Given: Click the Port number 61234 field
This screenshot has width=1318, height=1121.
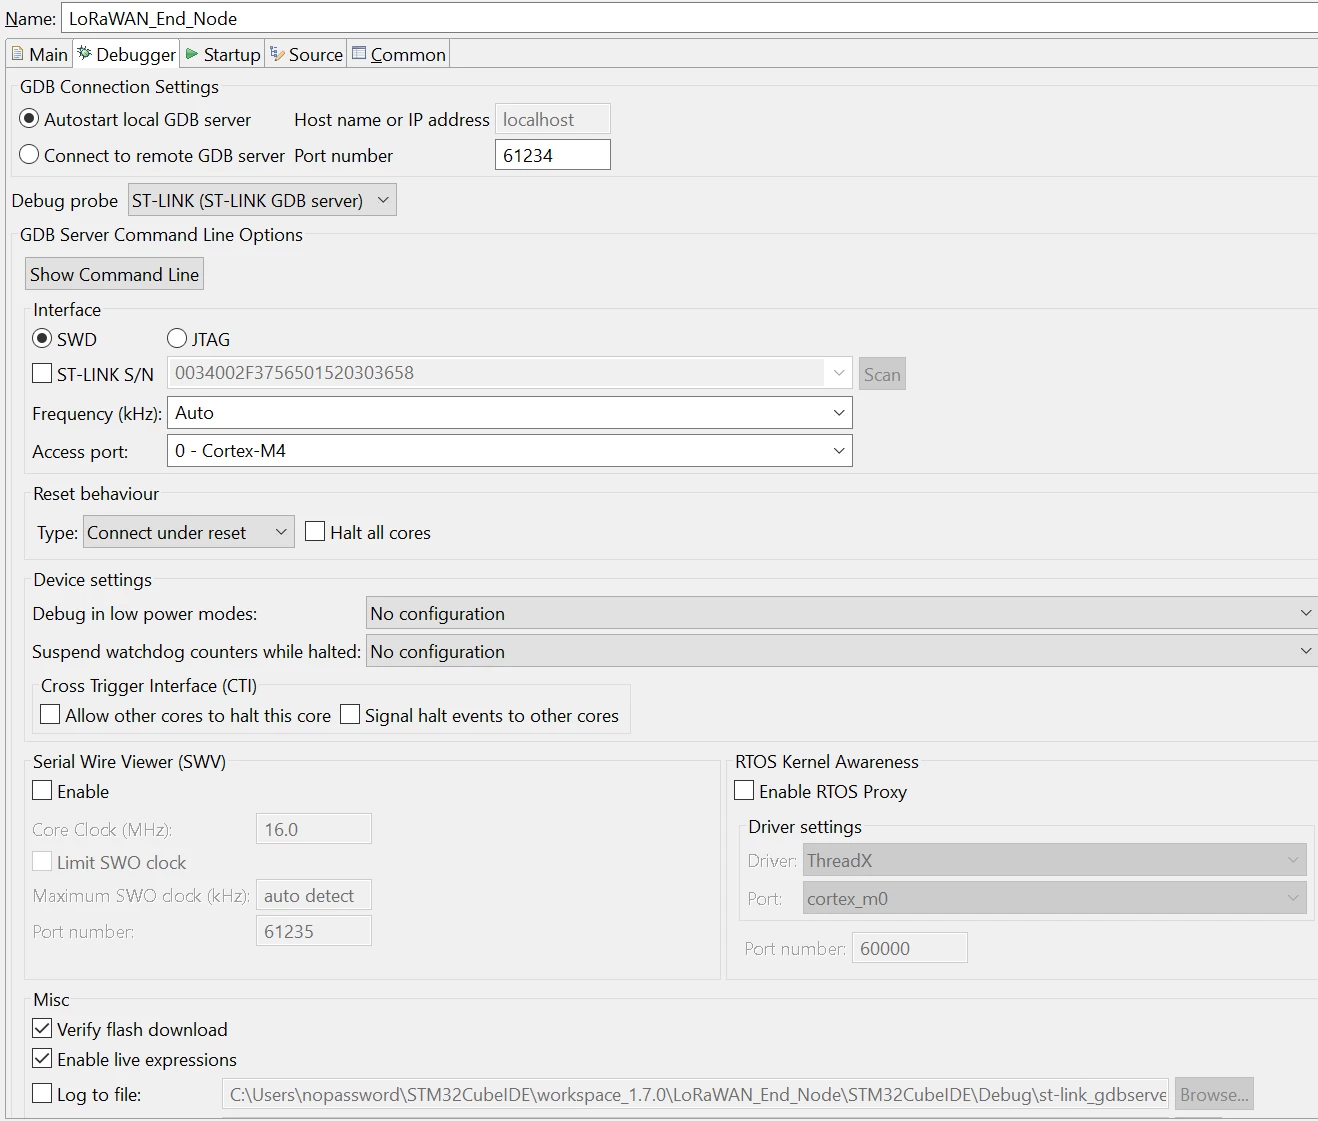Looking at the screenshot, I should click(552, 155).
